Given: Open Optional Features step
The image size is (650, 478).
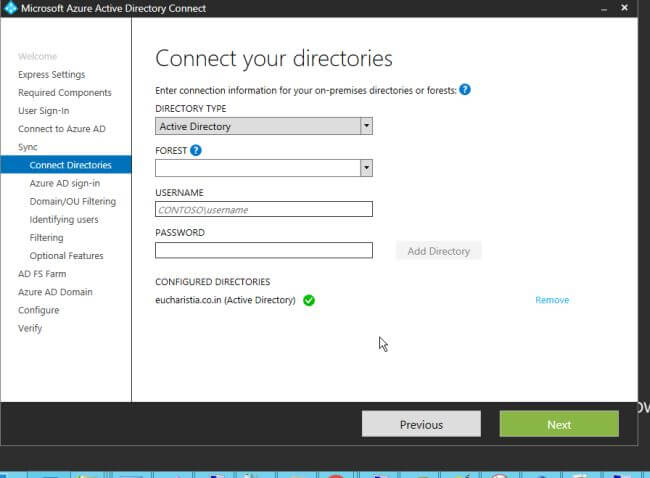Looking at the screenshot, I should click(66, 256).
